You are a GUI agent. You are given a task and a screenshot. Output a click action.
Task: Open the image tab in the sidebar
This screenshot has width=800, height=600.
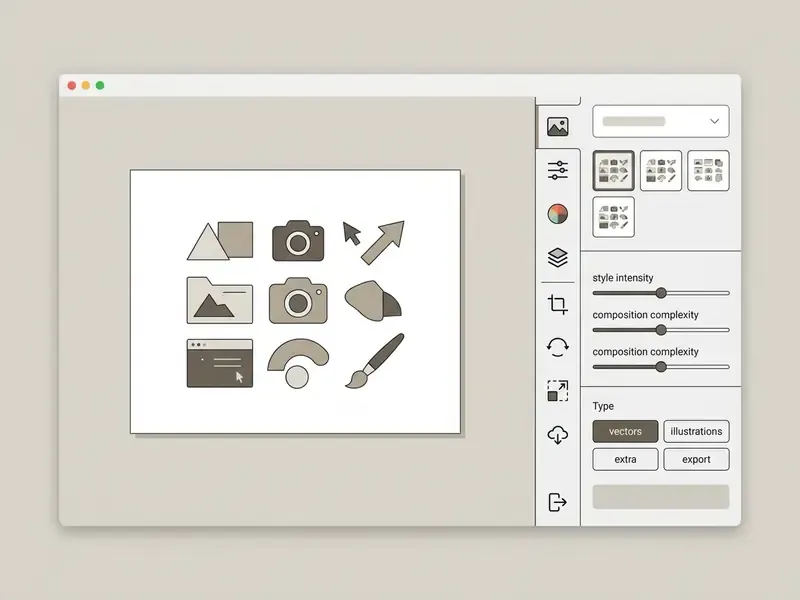pos(558,127)
